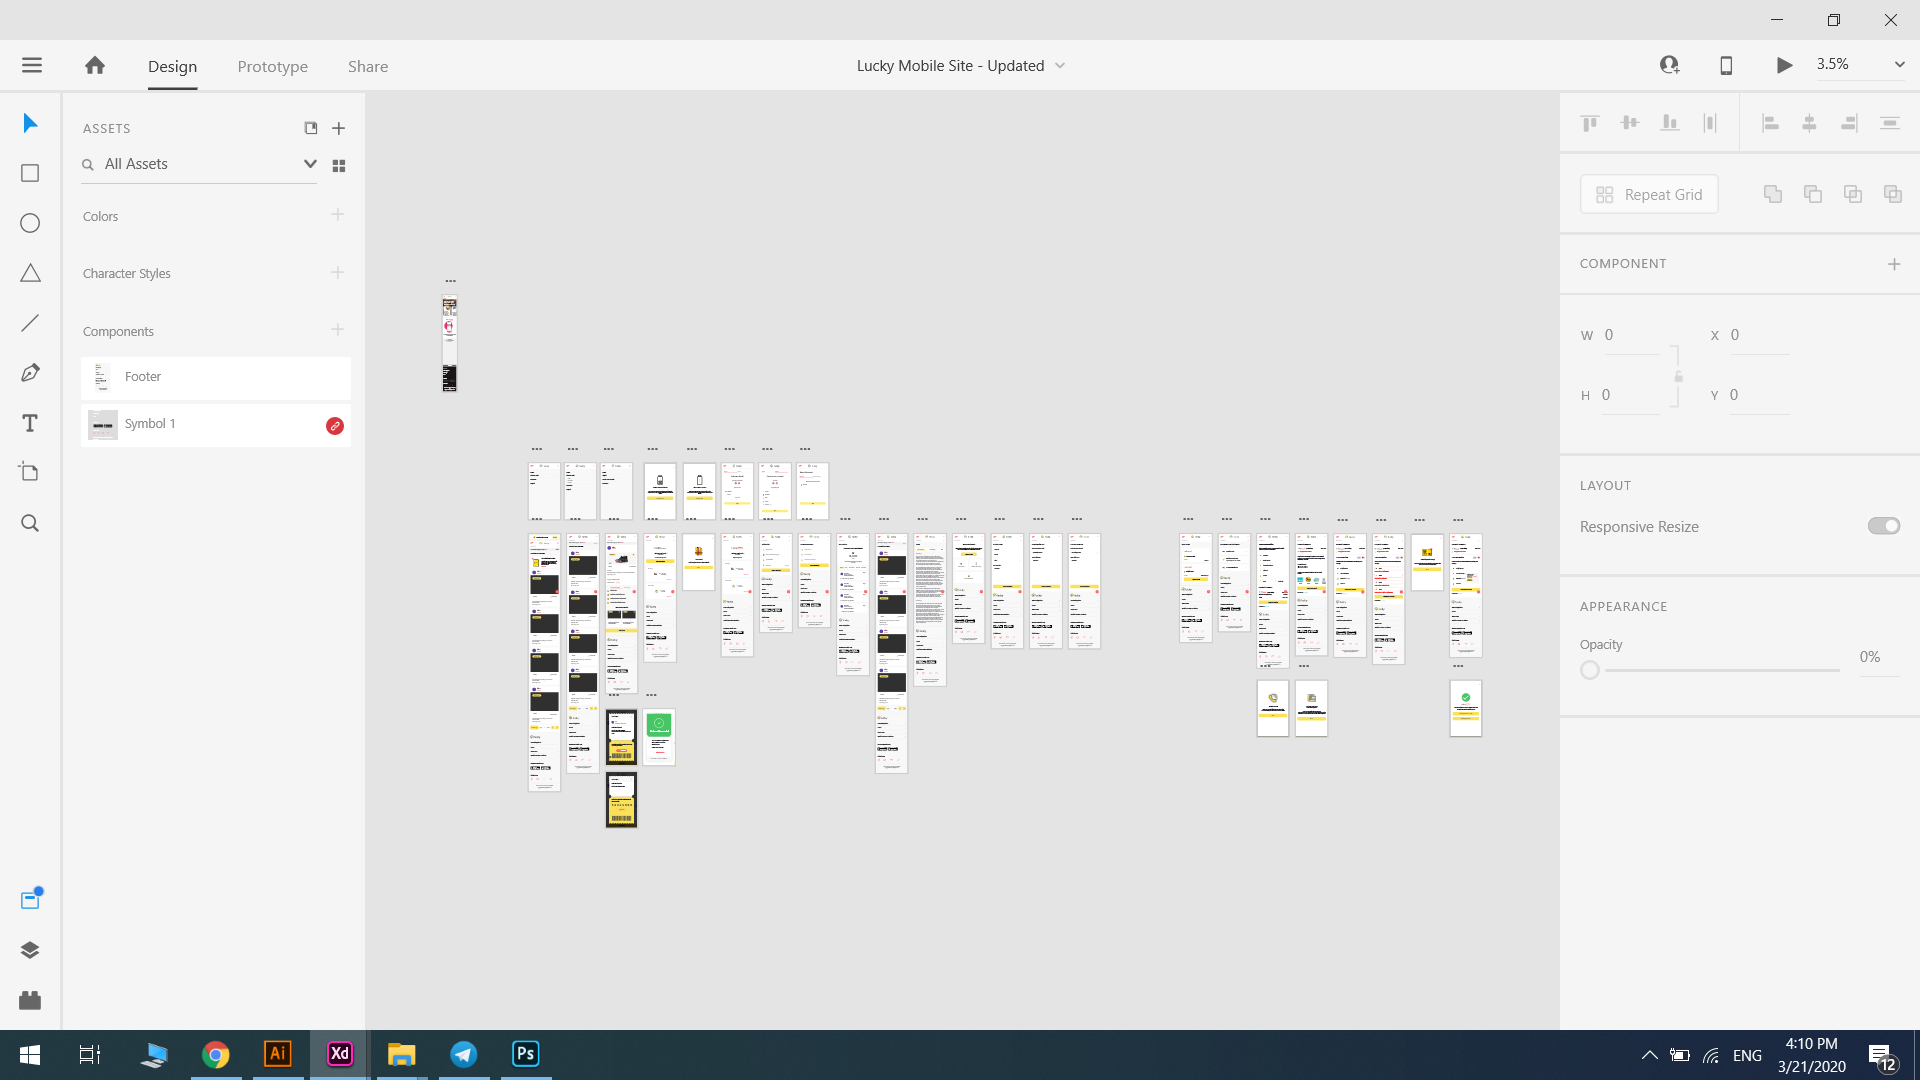Open the document title dropdown arrow
Image resolution: width=1920 pixels, height=1080 pixels.
click(1060, 66)
